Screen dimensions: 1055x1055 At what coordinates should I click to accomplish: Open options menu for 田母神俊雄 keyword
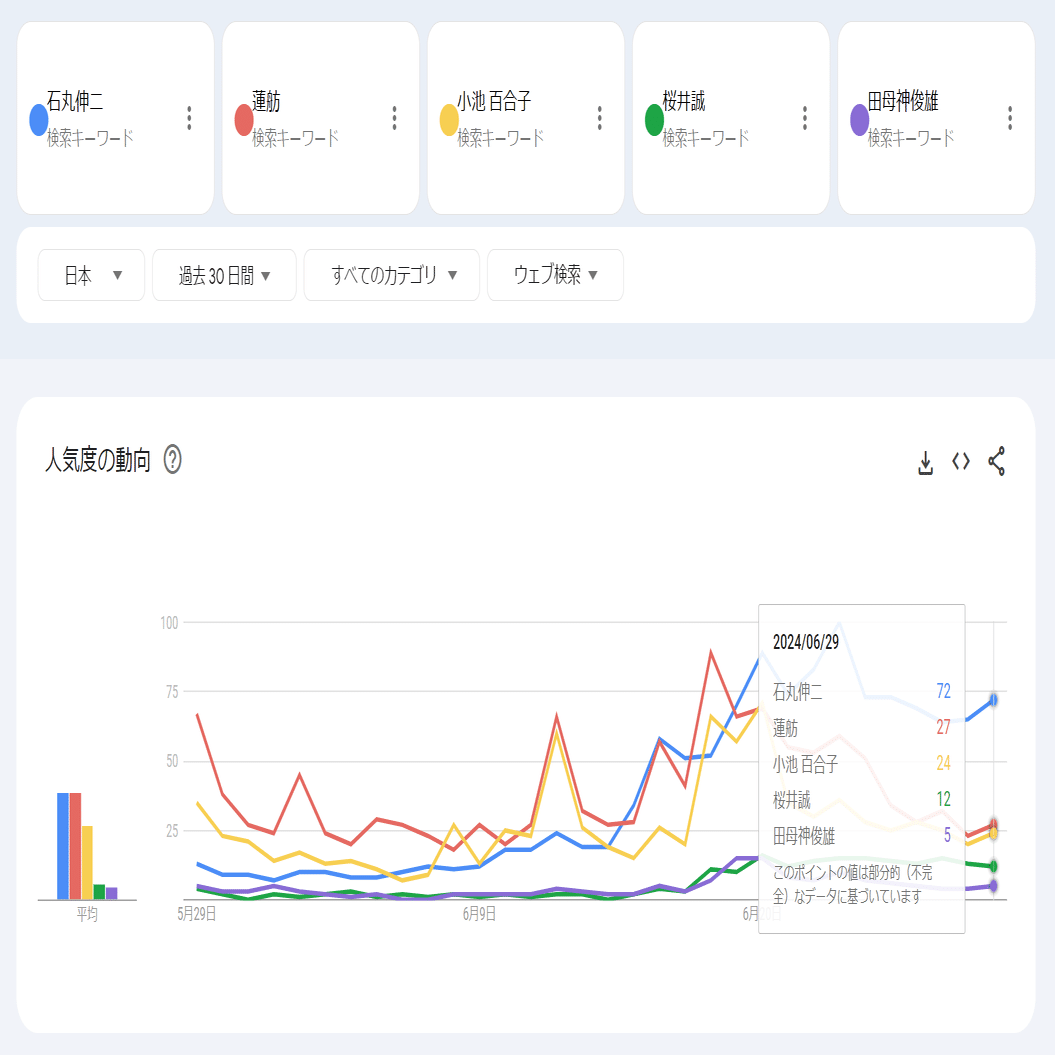pos(1009,117)
